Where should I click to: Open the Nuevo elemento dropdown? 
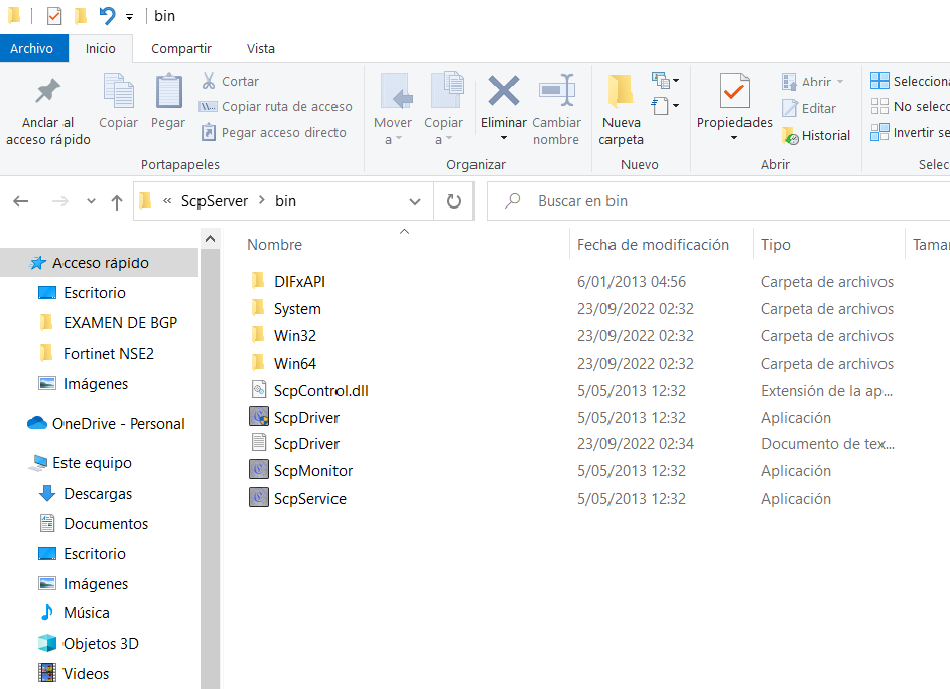click(665, 80)
